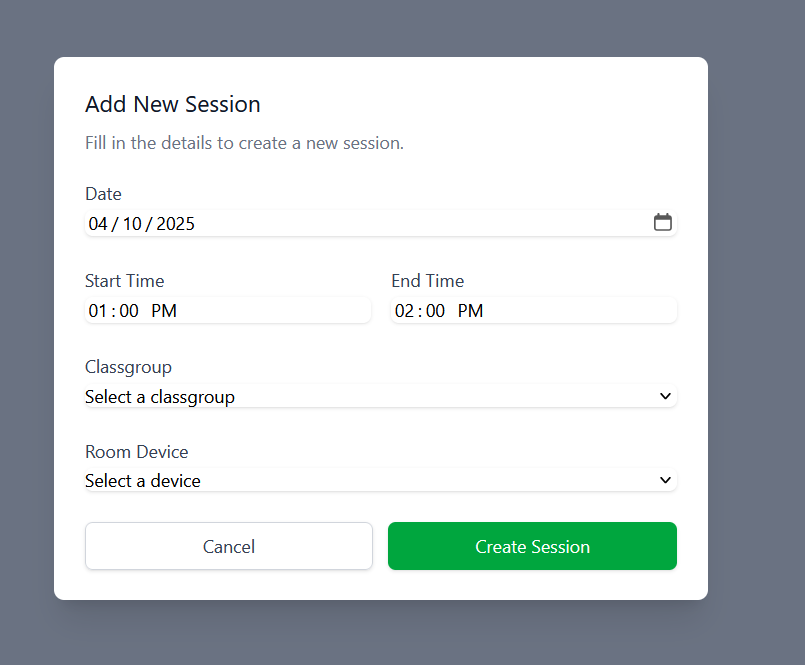This screenshot has width=805, height=665.
Task: Click the year 2025 in Date field
Action: tap(176, 224)
